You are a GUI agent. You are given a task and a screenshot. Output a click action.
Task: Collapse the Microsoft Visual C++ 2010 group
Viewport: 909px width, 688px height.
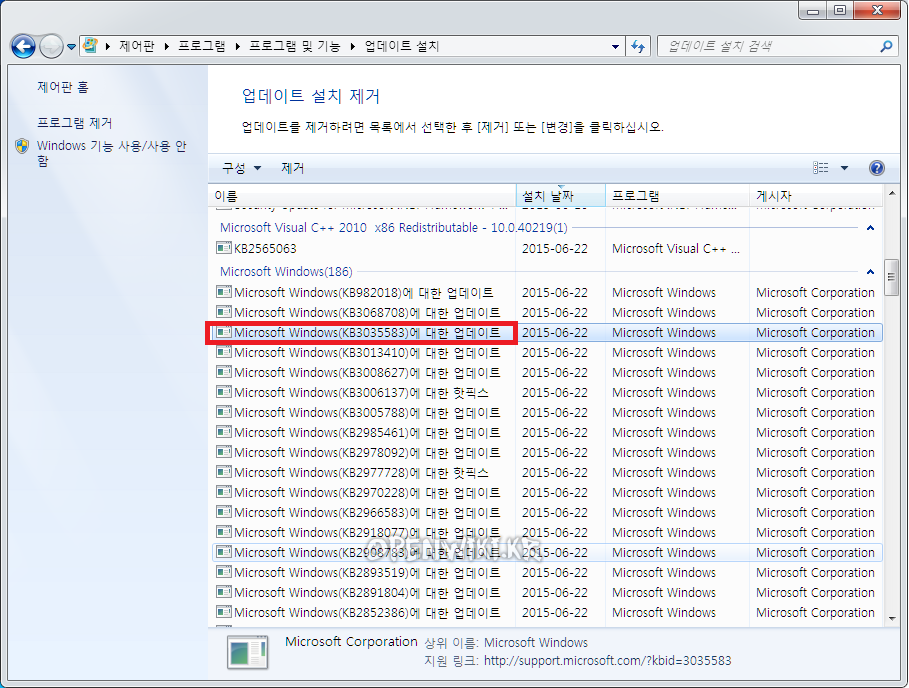(870, 228)
